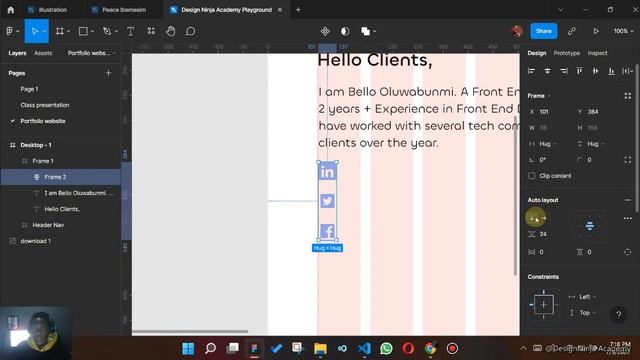The width and height of the screenshot is (640, 360).
Task: Click Align left icon
Action: pos(531,71)
